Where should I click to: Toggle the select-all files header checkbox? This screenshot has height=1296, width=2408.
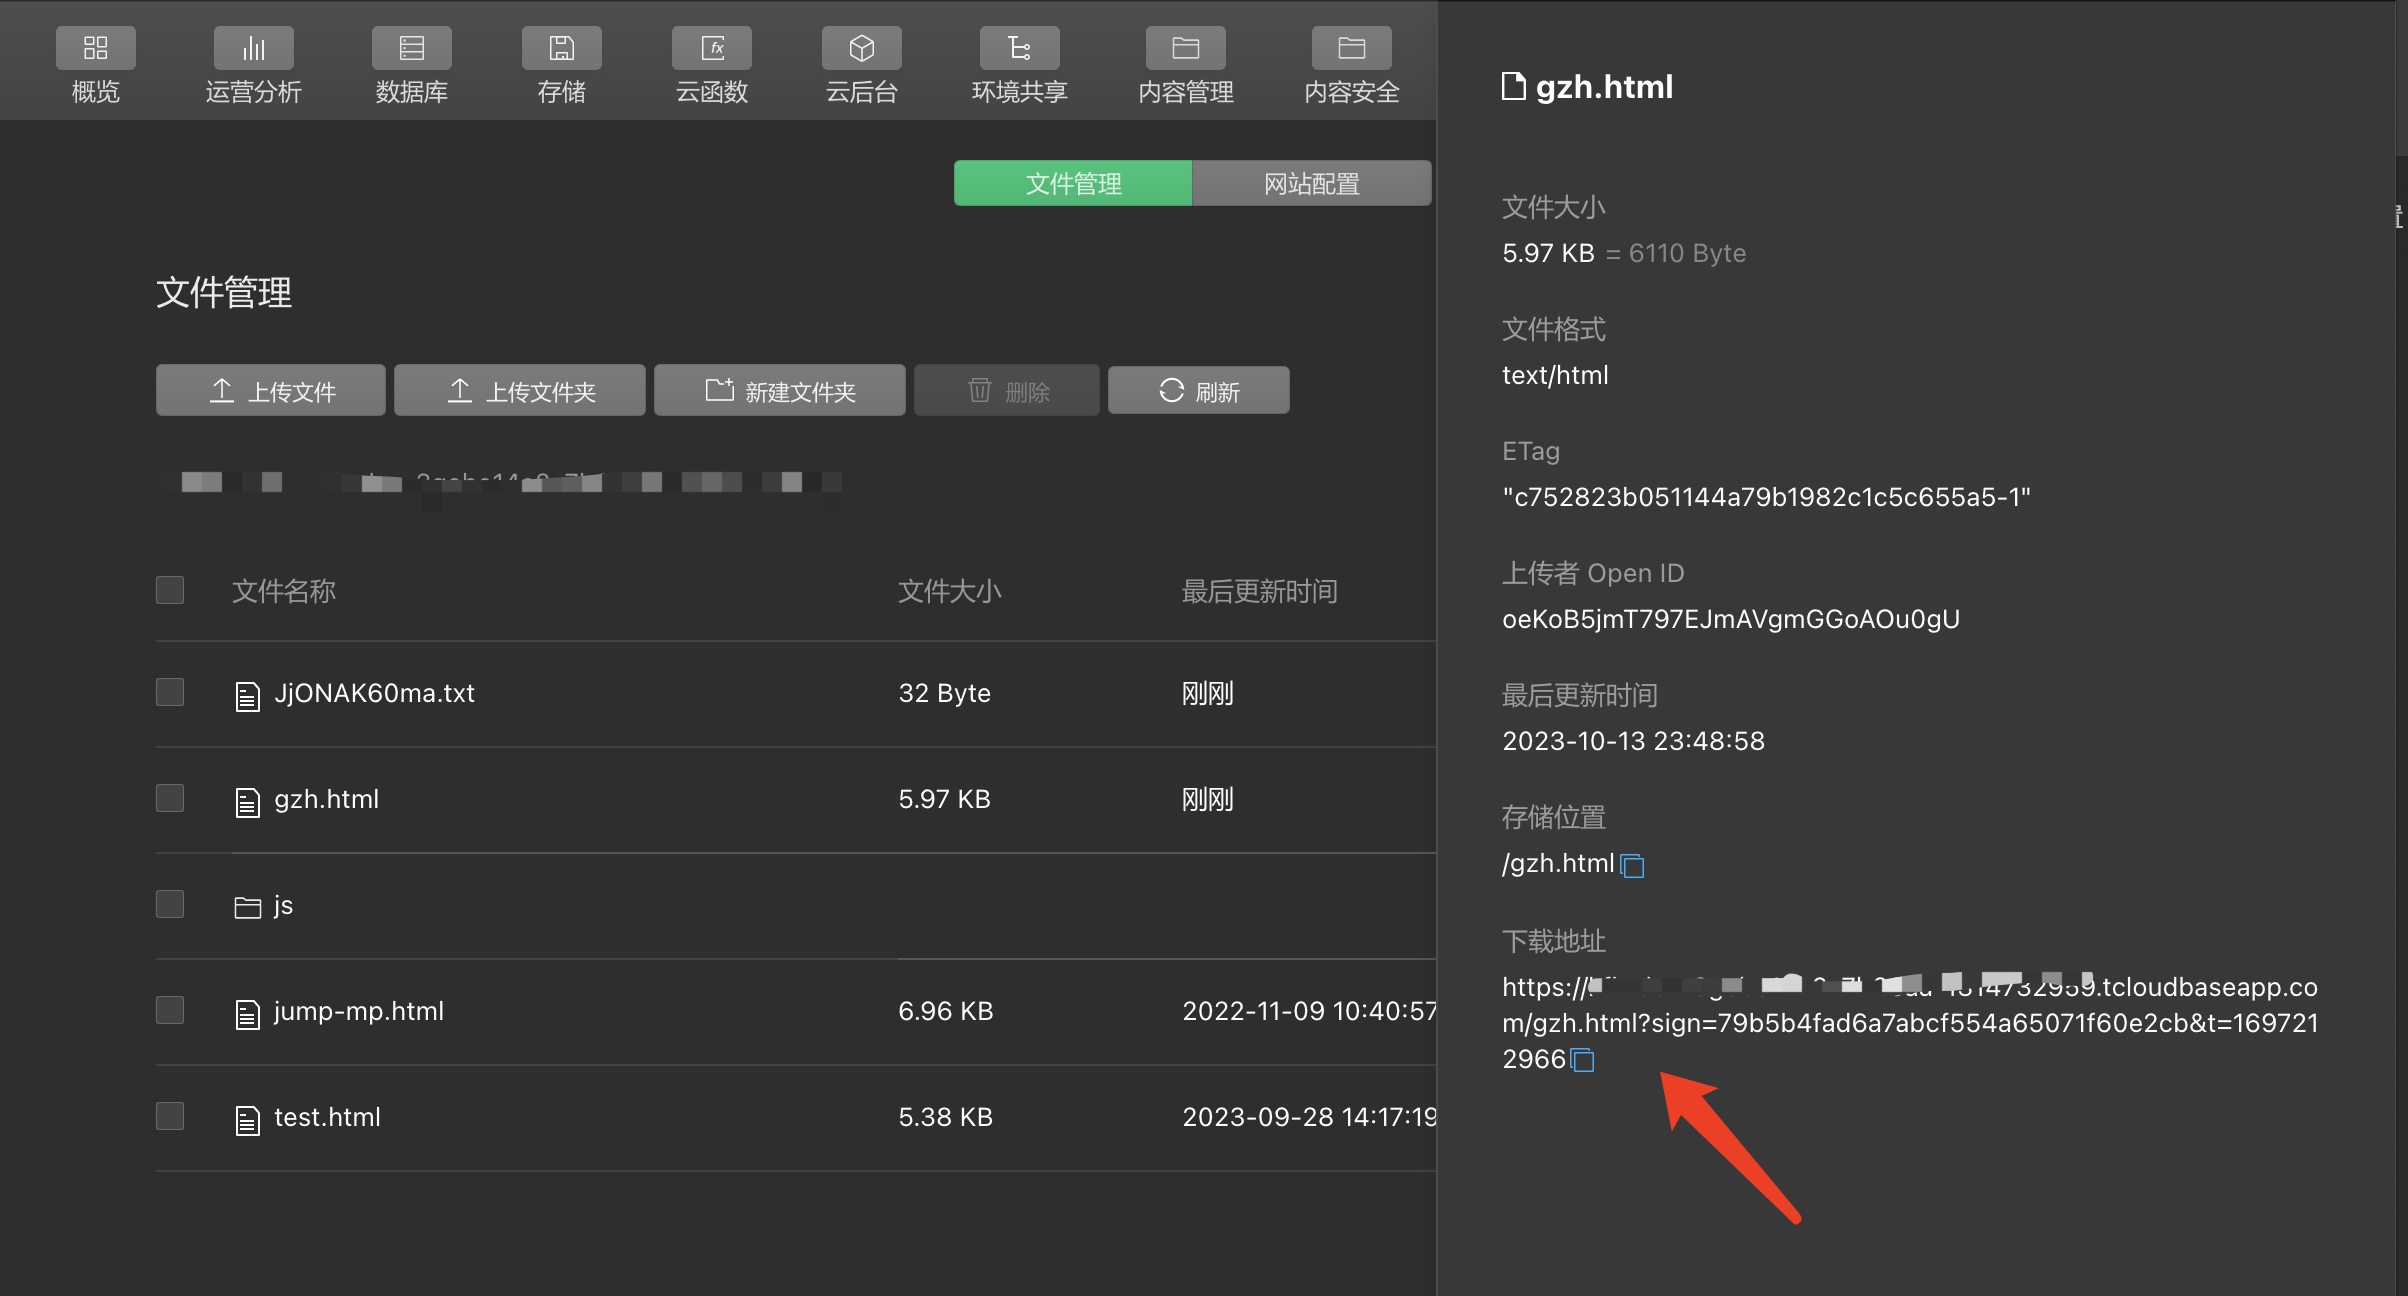(x=170, y=590)
